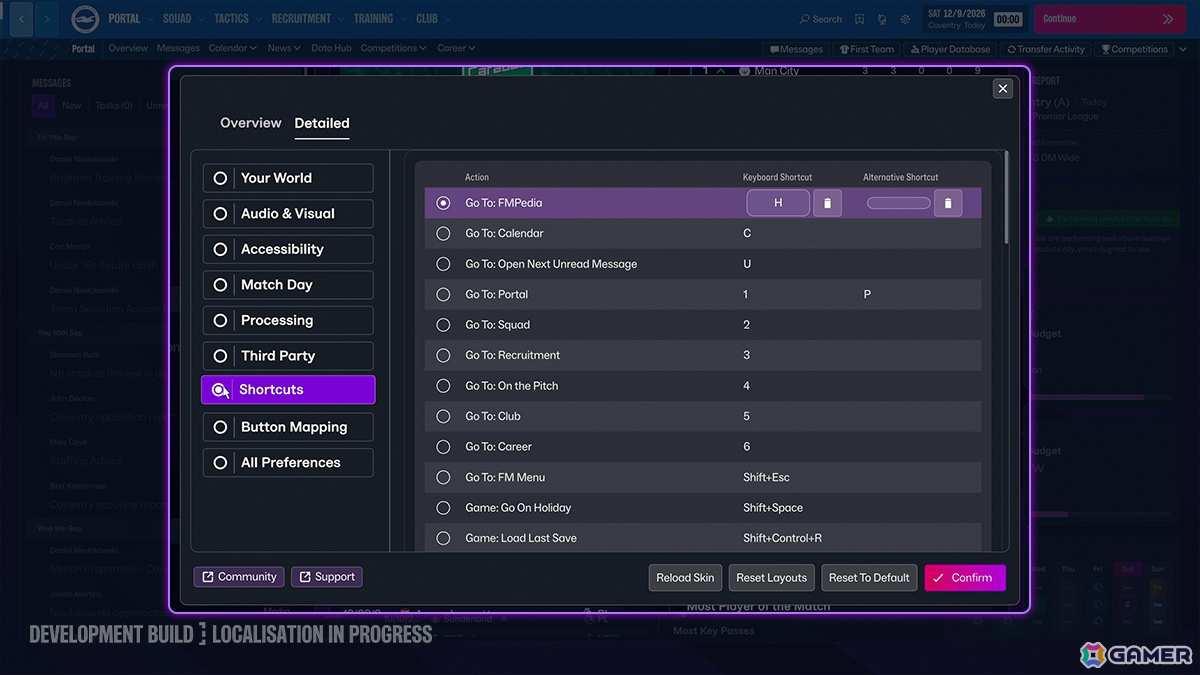The width and height of the screenshot is (1200, 675).
Task: Click the Keyboard Shortcut column header
Action: click(777, 177)
